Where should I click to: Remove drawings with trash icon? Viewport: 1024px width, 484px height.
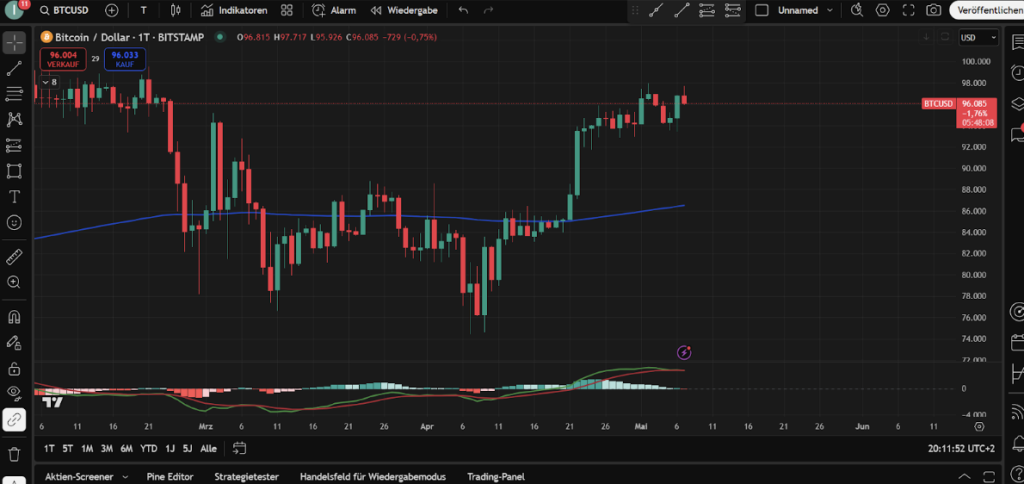pyautogui.click(x=14, y=453)
